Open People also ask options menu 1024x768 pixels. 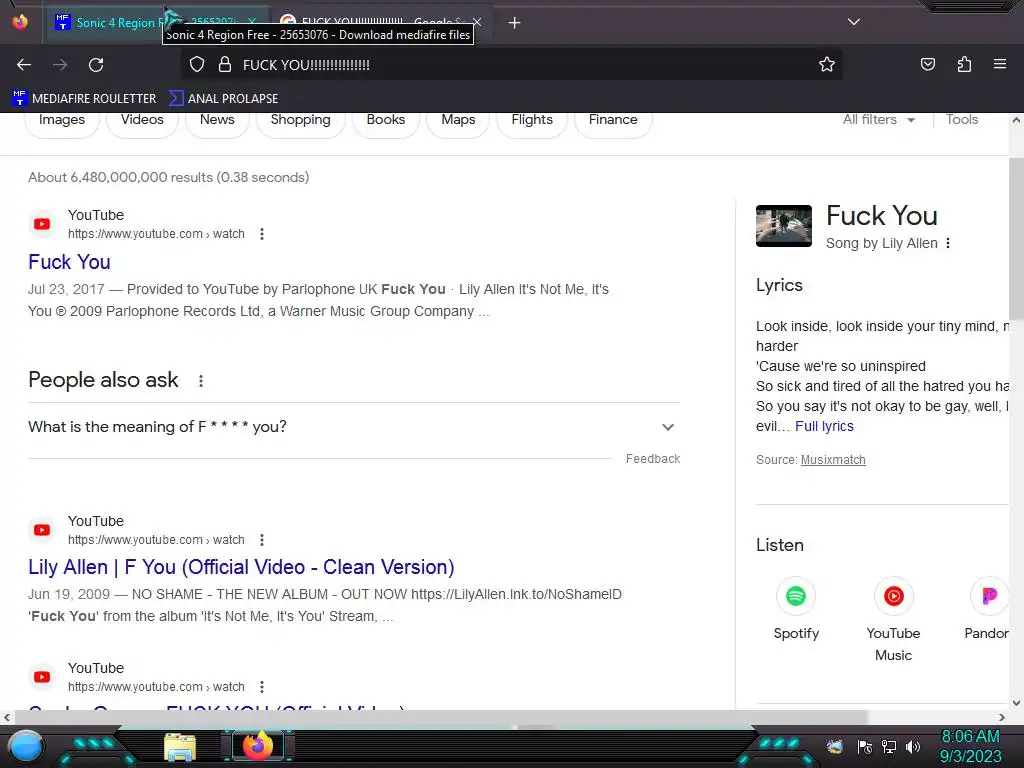[201, 381]
